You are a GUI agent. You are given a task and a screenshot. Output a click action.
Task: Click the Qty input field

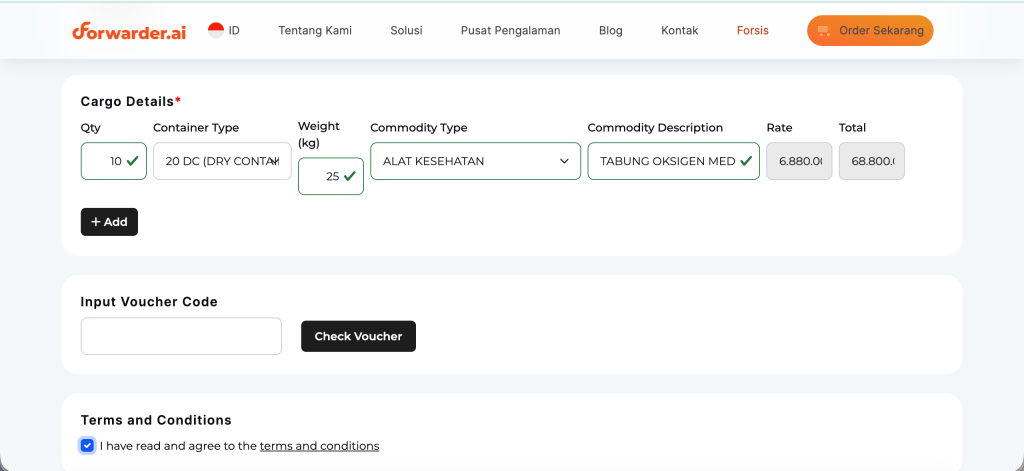tap(114, 161)
